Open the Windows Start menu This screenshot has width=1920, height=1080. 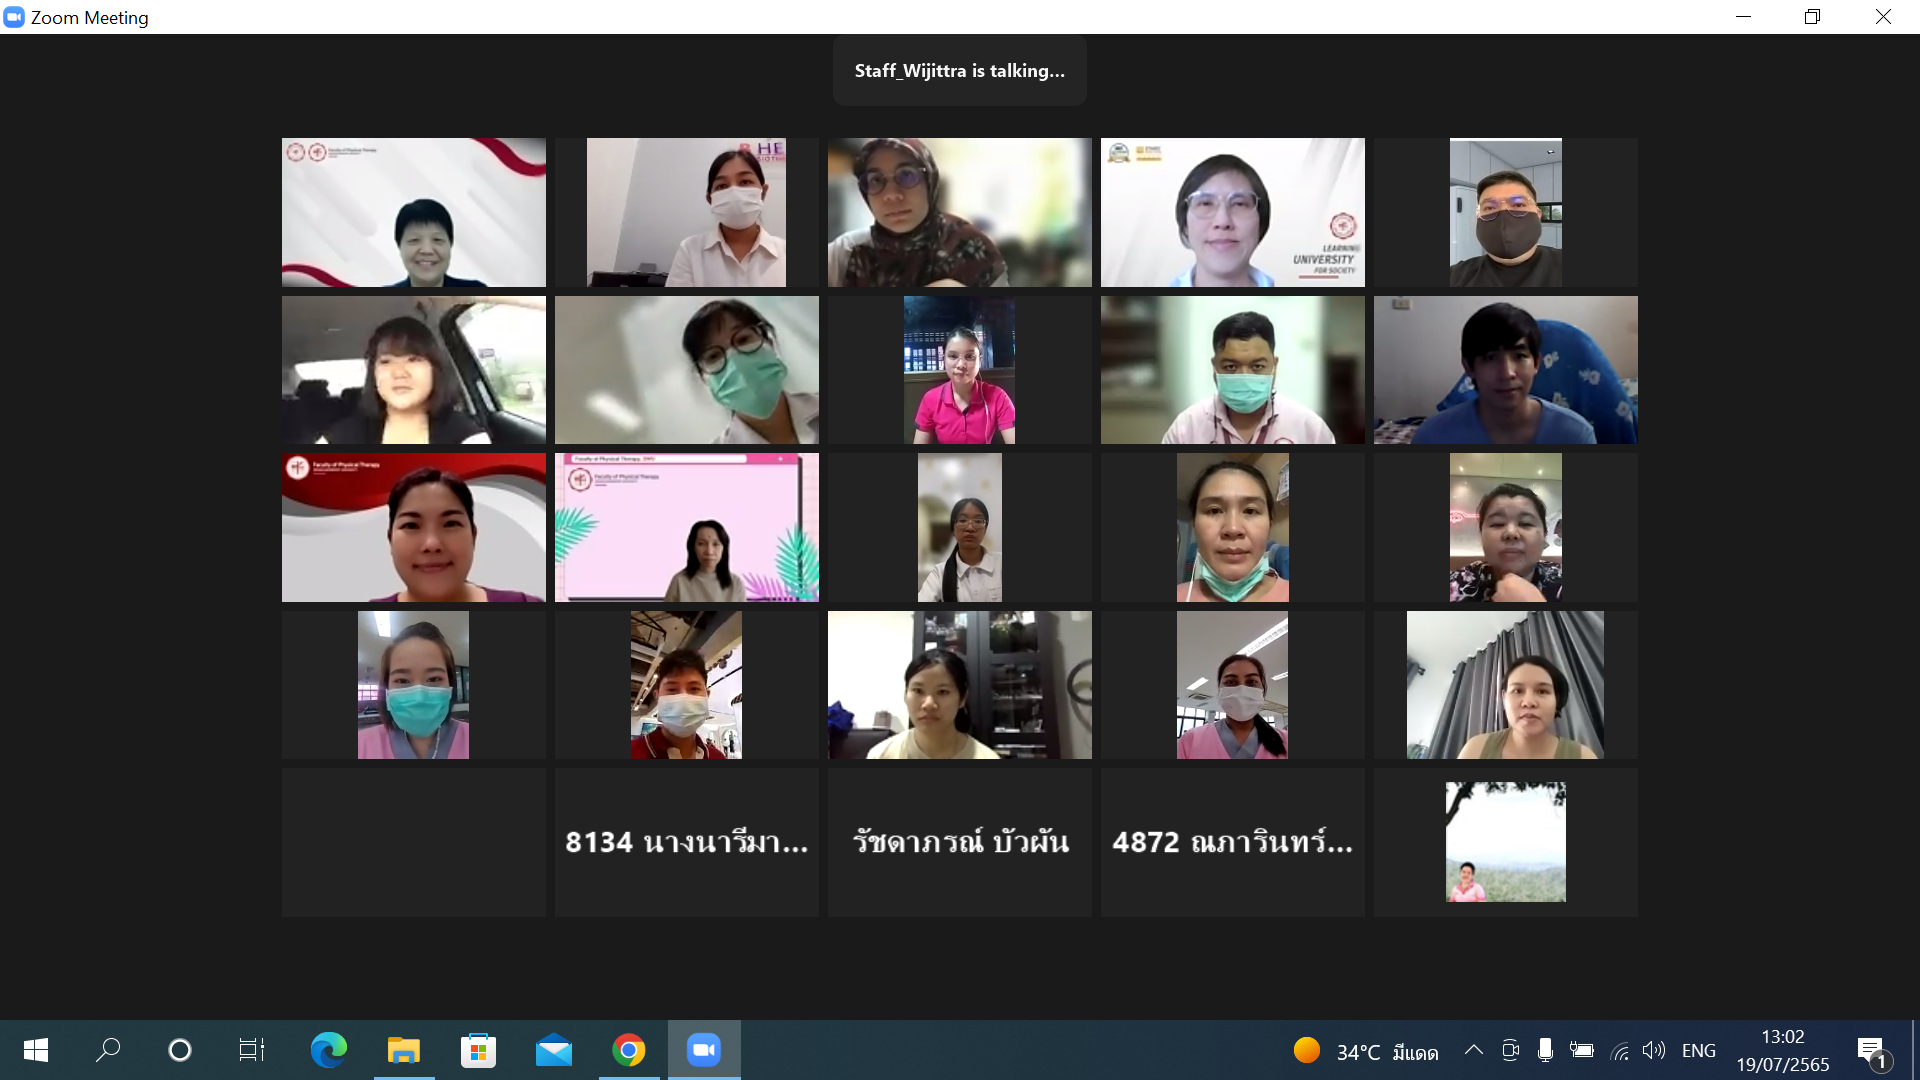click(36, 1050)
